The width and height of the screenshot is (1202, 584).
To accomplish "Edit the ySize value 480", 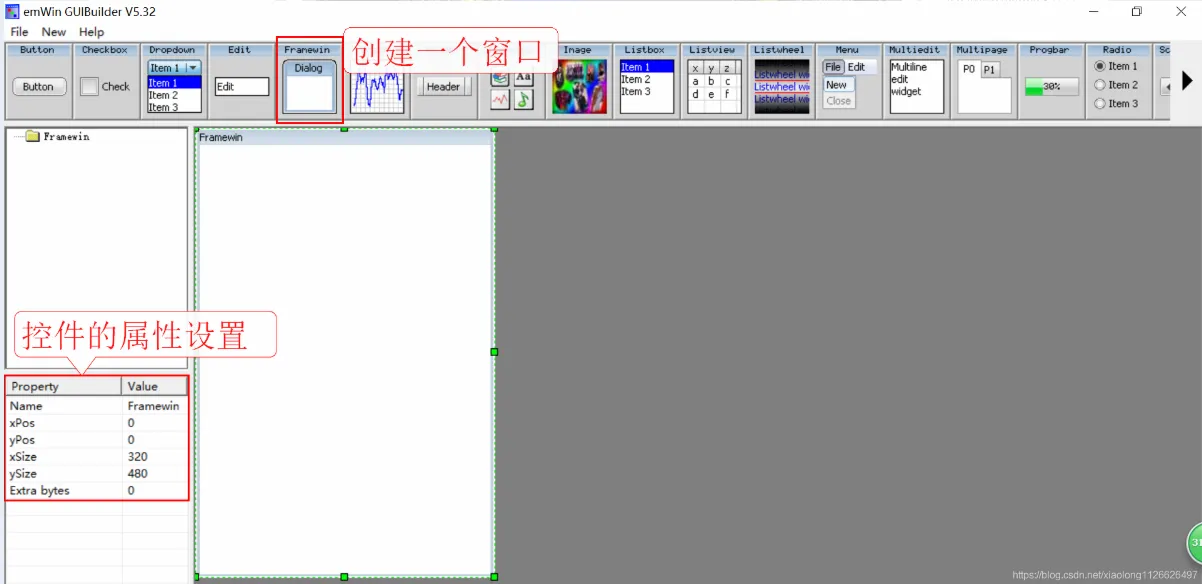I will (155, 474).
